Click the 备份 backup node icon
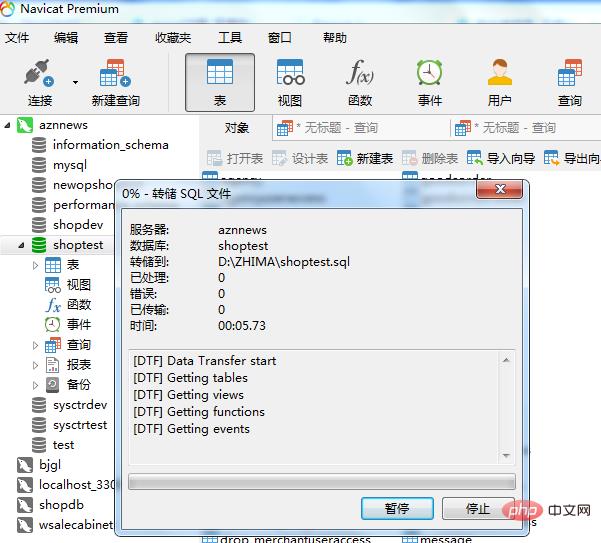601x543 pixels. point(53,385)
